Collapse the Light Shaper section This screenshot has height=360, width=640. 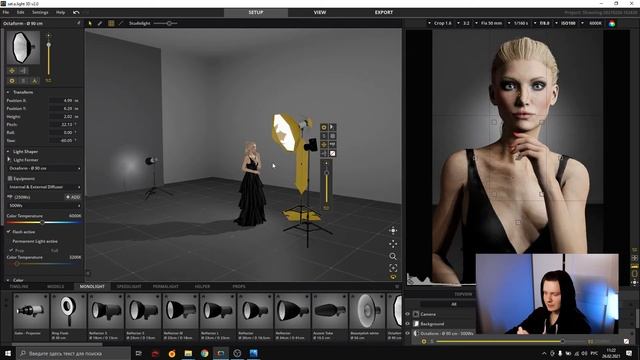tap(8, 151)
